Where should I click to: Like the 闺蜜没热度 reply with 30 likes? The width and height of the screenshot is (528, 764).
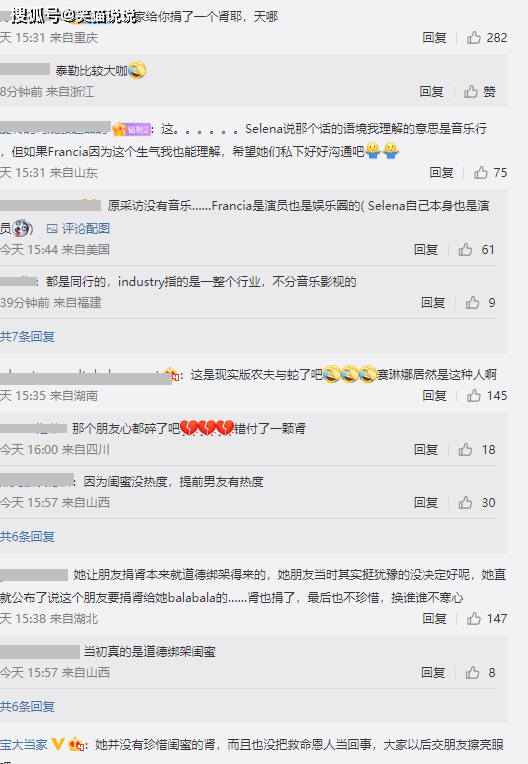pyautogui.click(x=465, y=502)
